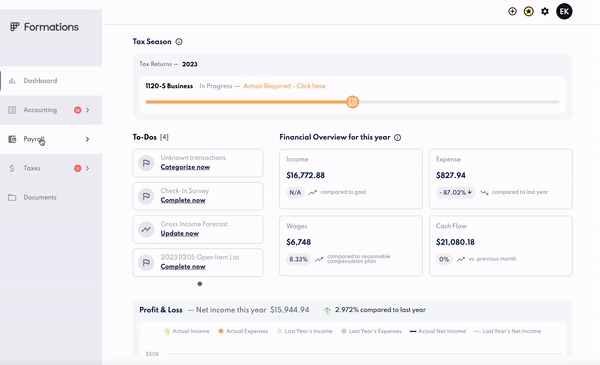This screenshot has height=365, width=600.
Task: Click the green up arrow beside 2.972%
Action: (327, 310)
